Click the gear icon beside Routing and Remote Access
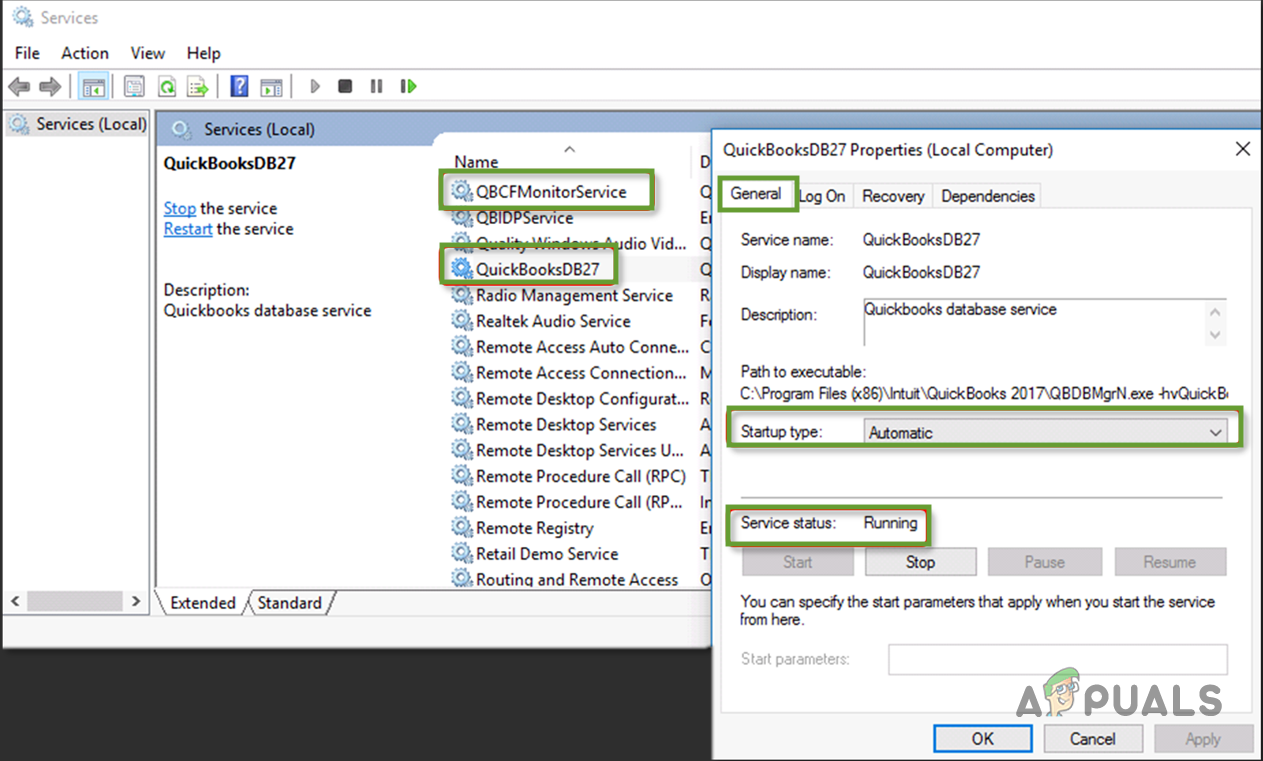1263x761 pixels. 461,580
